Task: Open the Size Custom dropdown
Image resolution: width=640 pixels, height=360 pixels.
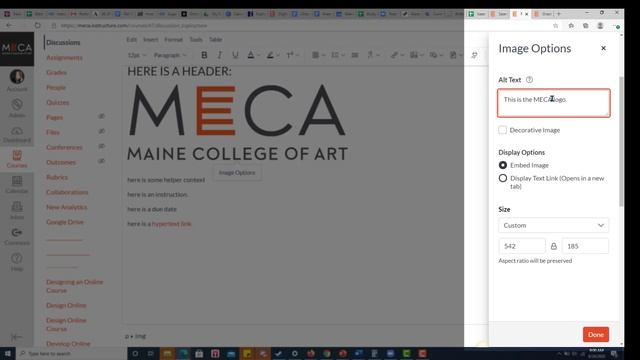Action: [x=553, y=225]
